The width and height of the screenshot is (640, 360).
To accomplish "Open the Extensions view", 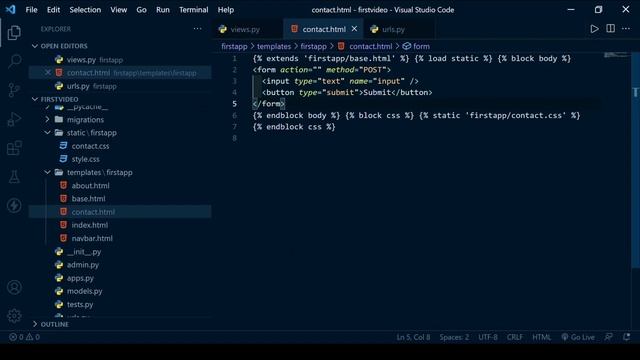I will (x=14, y=148).
